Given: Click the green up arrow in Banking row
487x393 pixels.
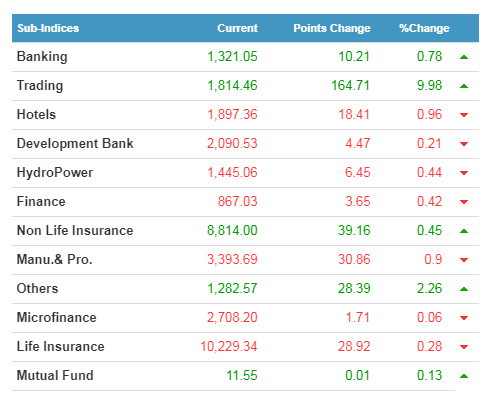Looking at the screenshot, I should tap(464, 57).
